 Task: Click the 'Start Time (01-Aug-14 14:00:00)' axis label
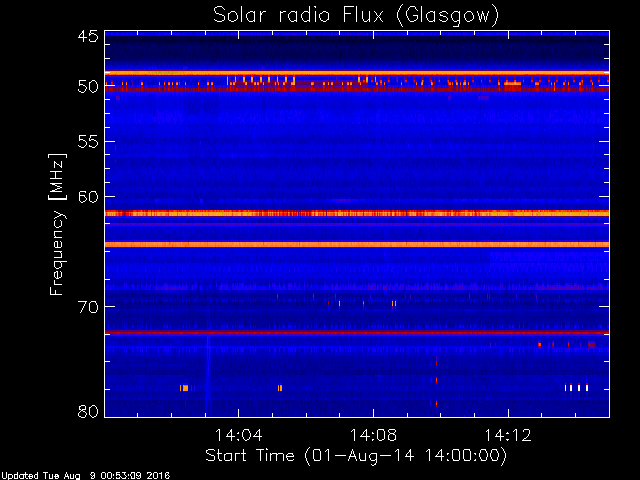(356, 456)
